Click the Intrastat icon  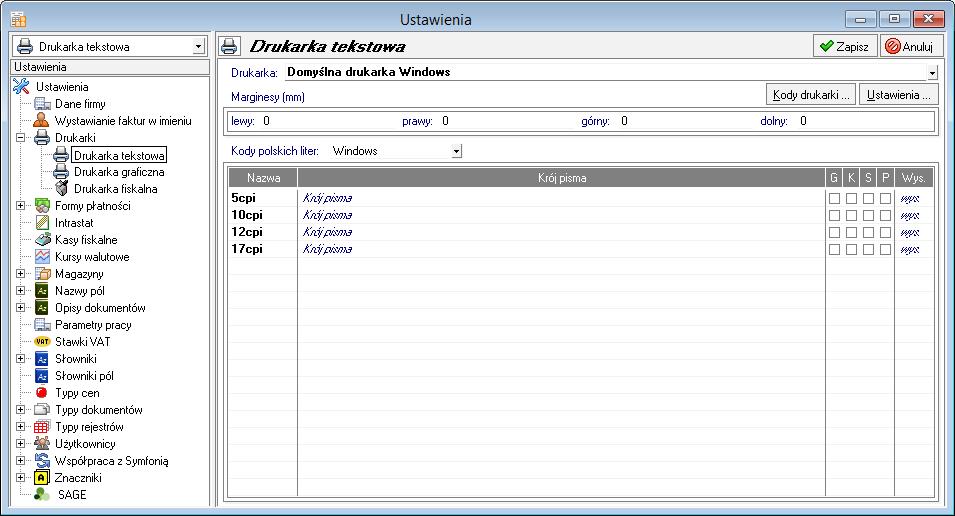[x=42, y=223]
